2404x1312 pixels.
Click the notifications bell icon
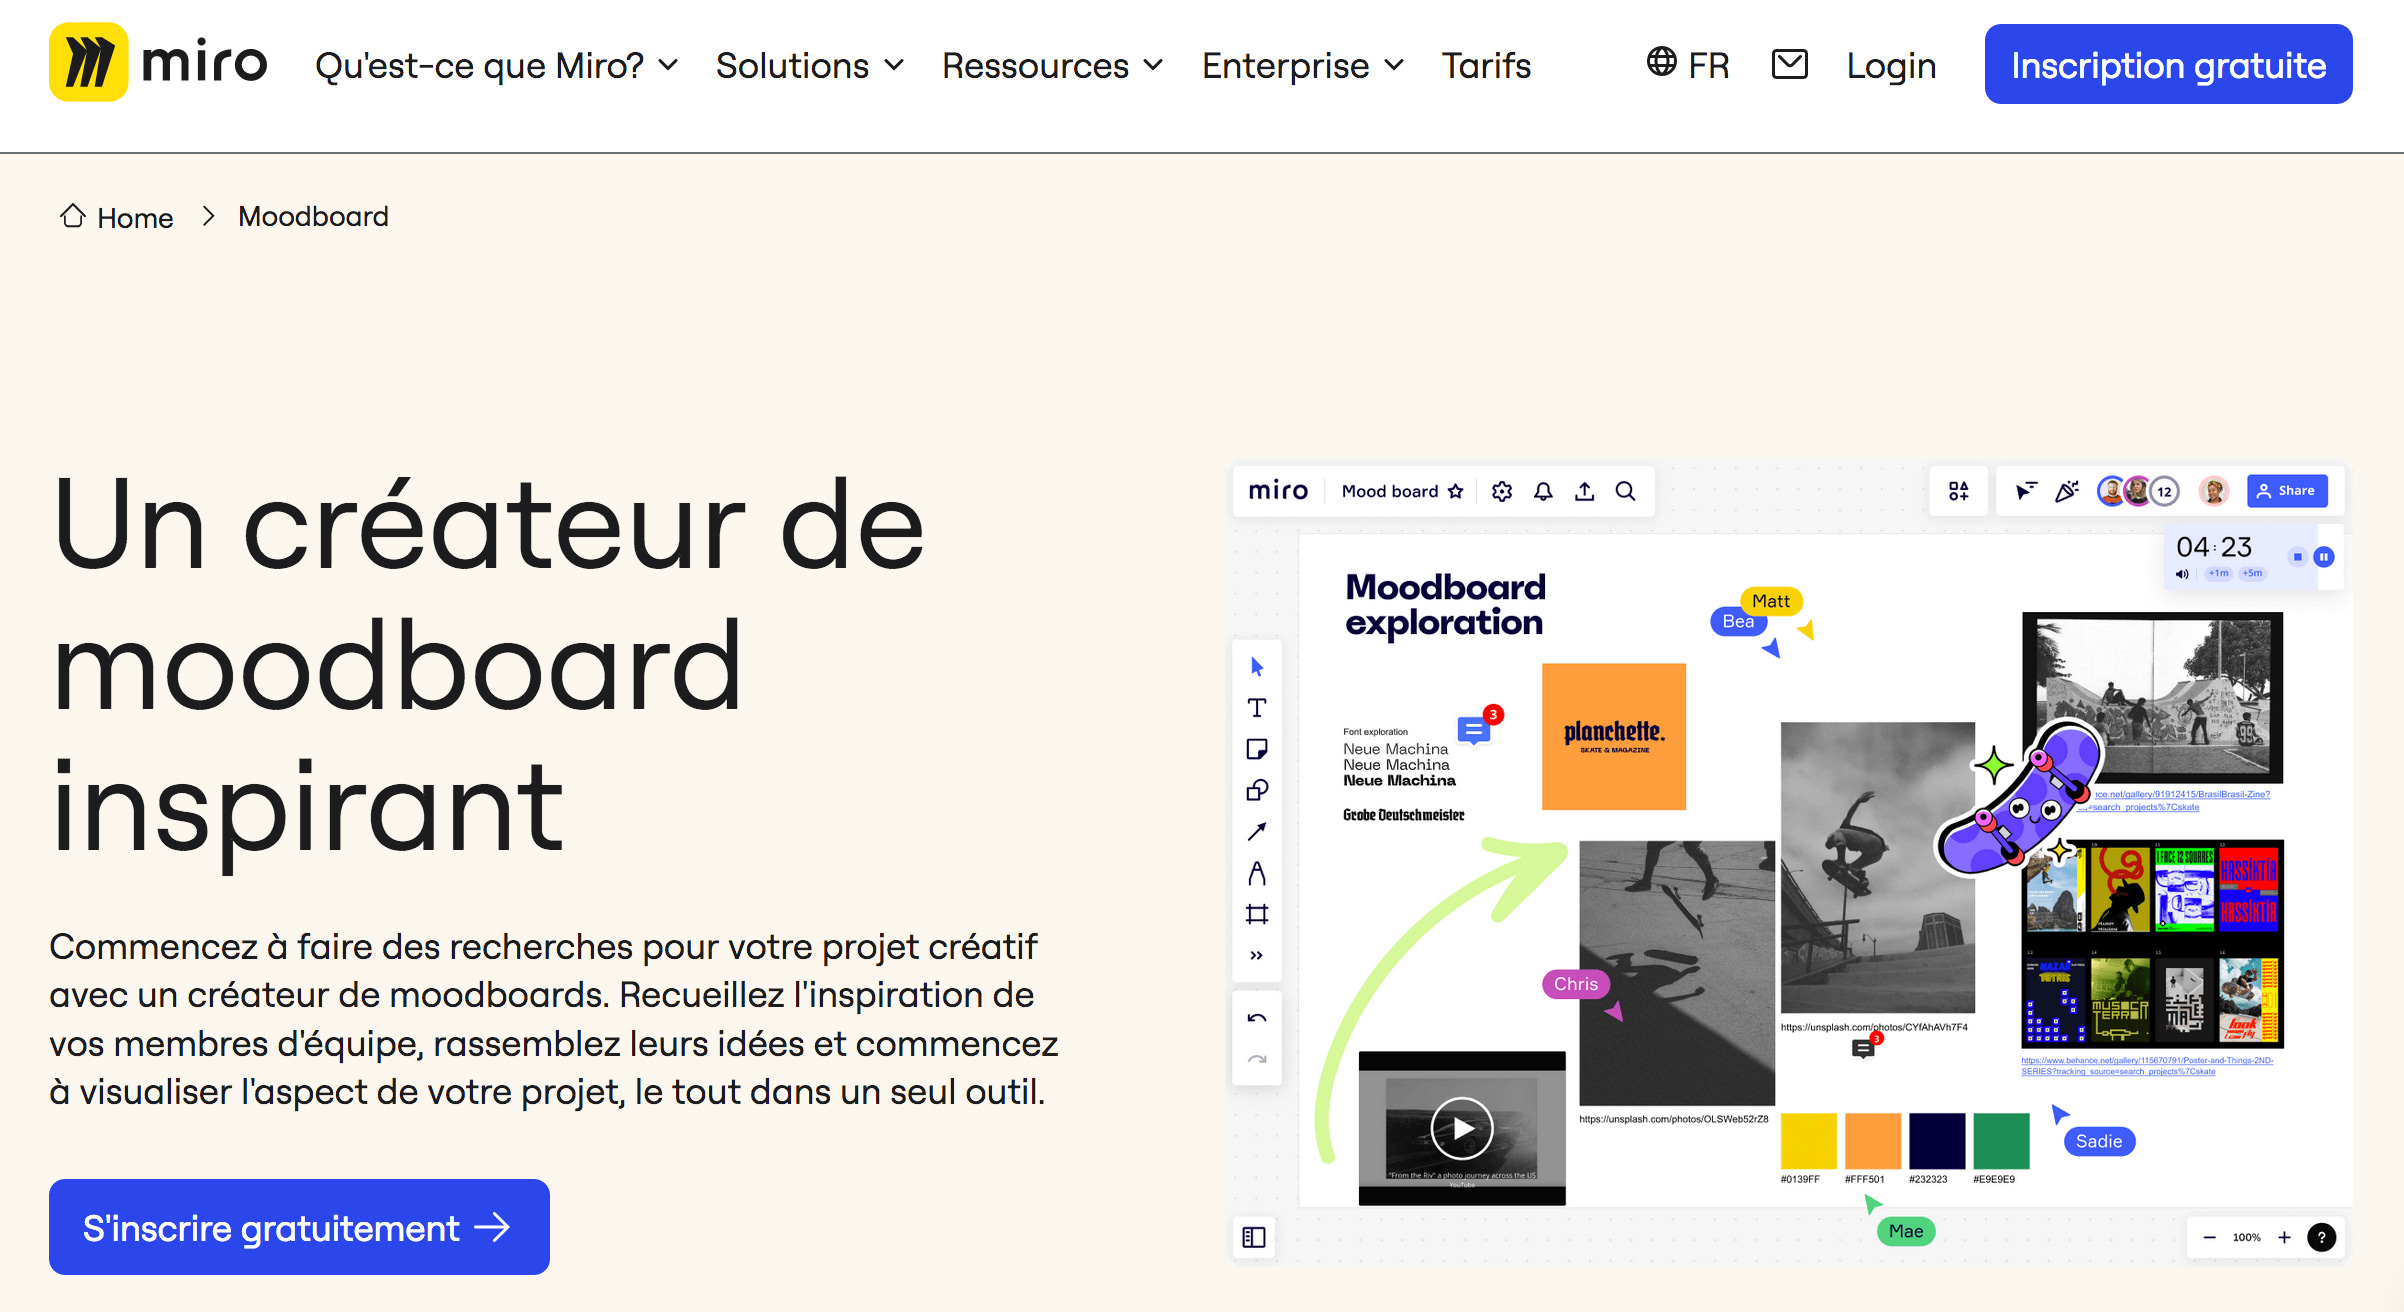(x=1543, y=491)
